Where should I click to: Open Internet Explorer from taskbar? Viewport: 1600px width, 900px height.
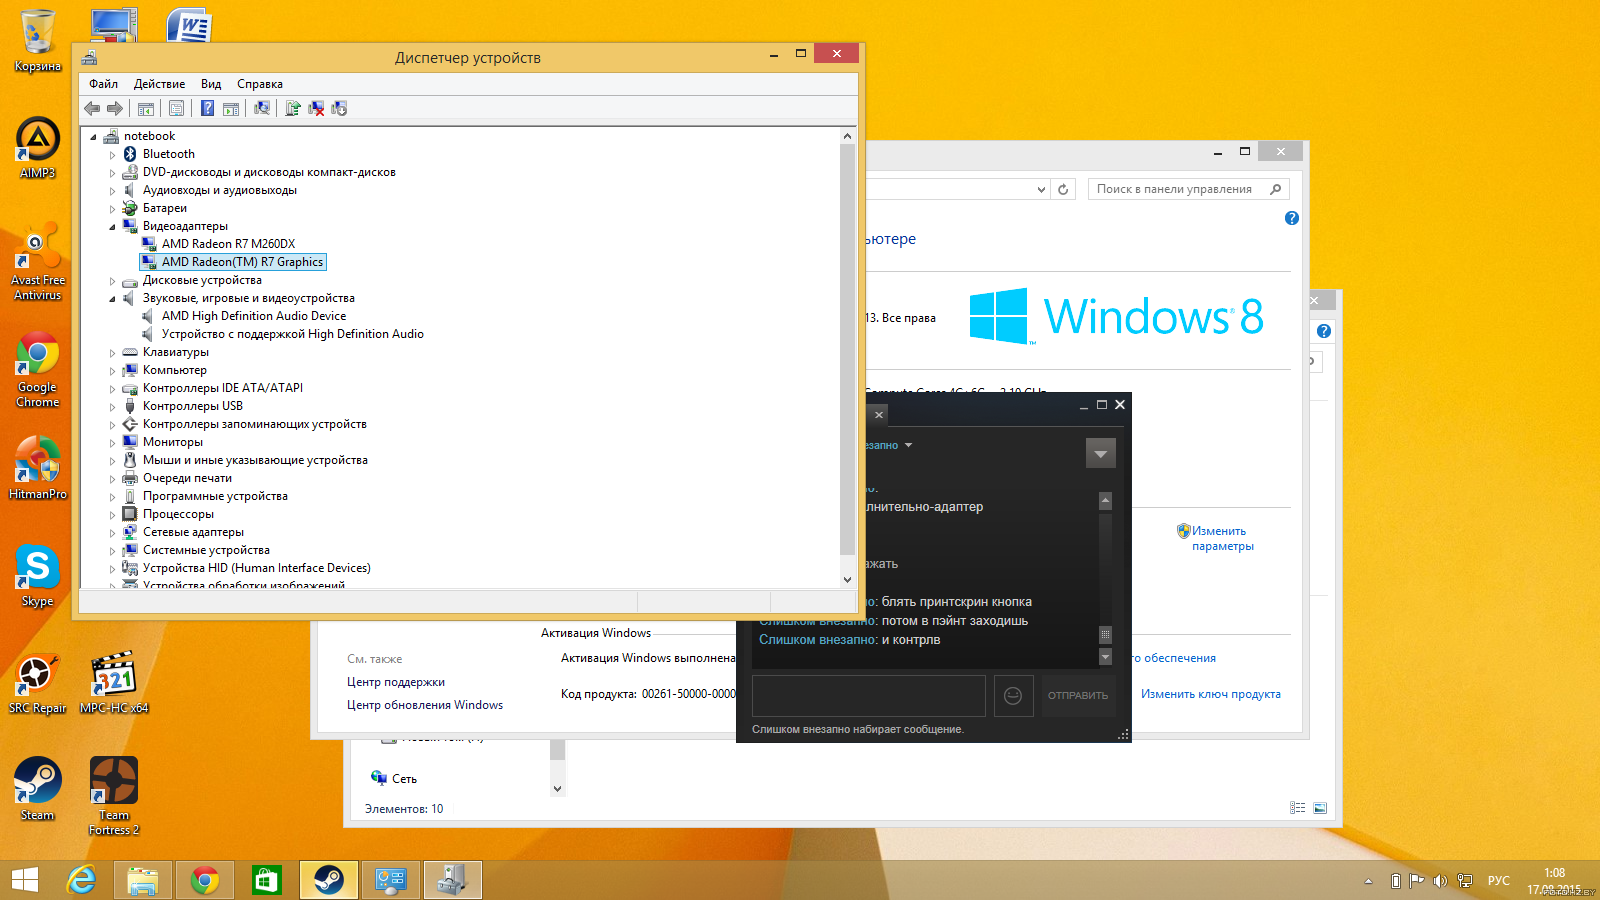pos(81,880)
